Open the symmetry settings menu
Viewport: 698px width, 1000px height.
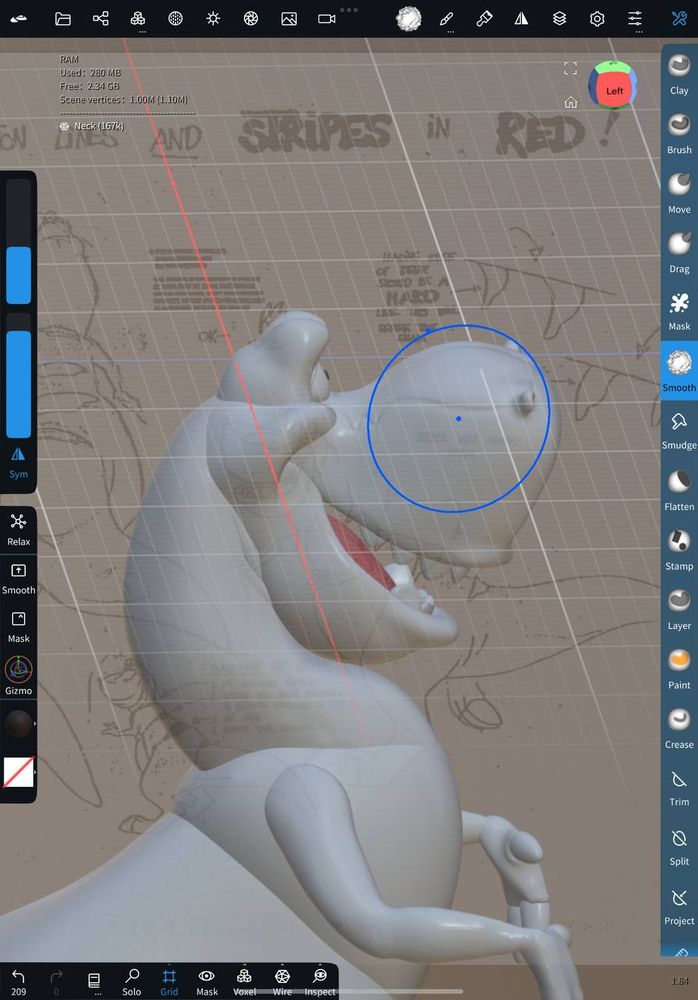point(522,18)
